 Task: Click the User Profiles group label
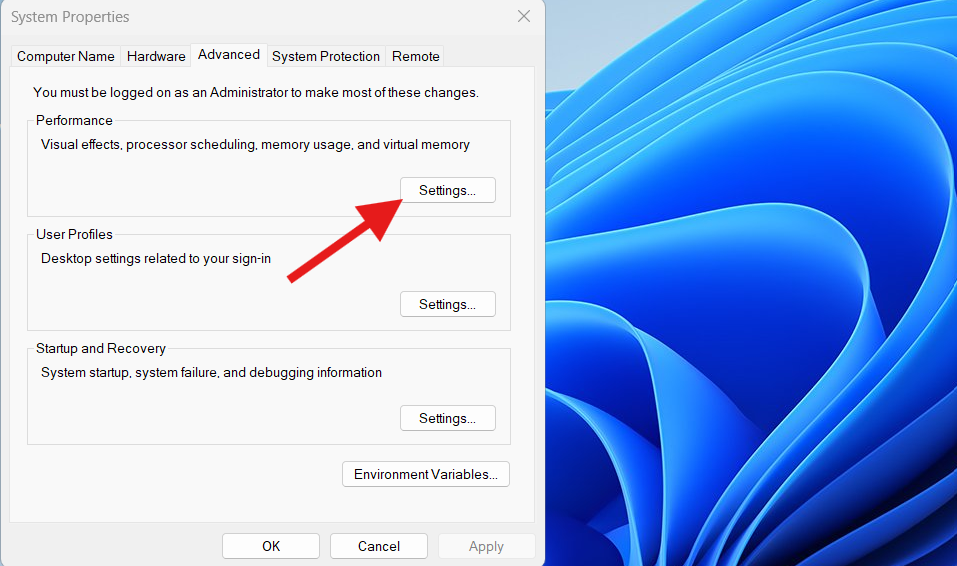(x=74, y=234)
